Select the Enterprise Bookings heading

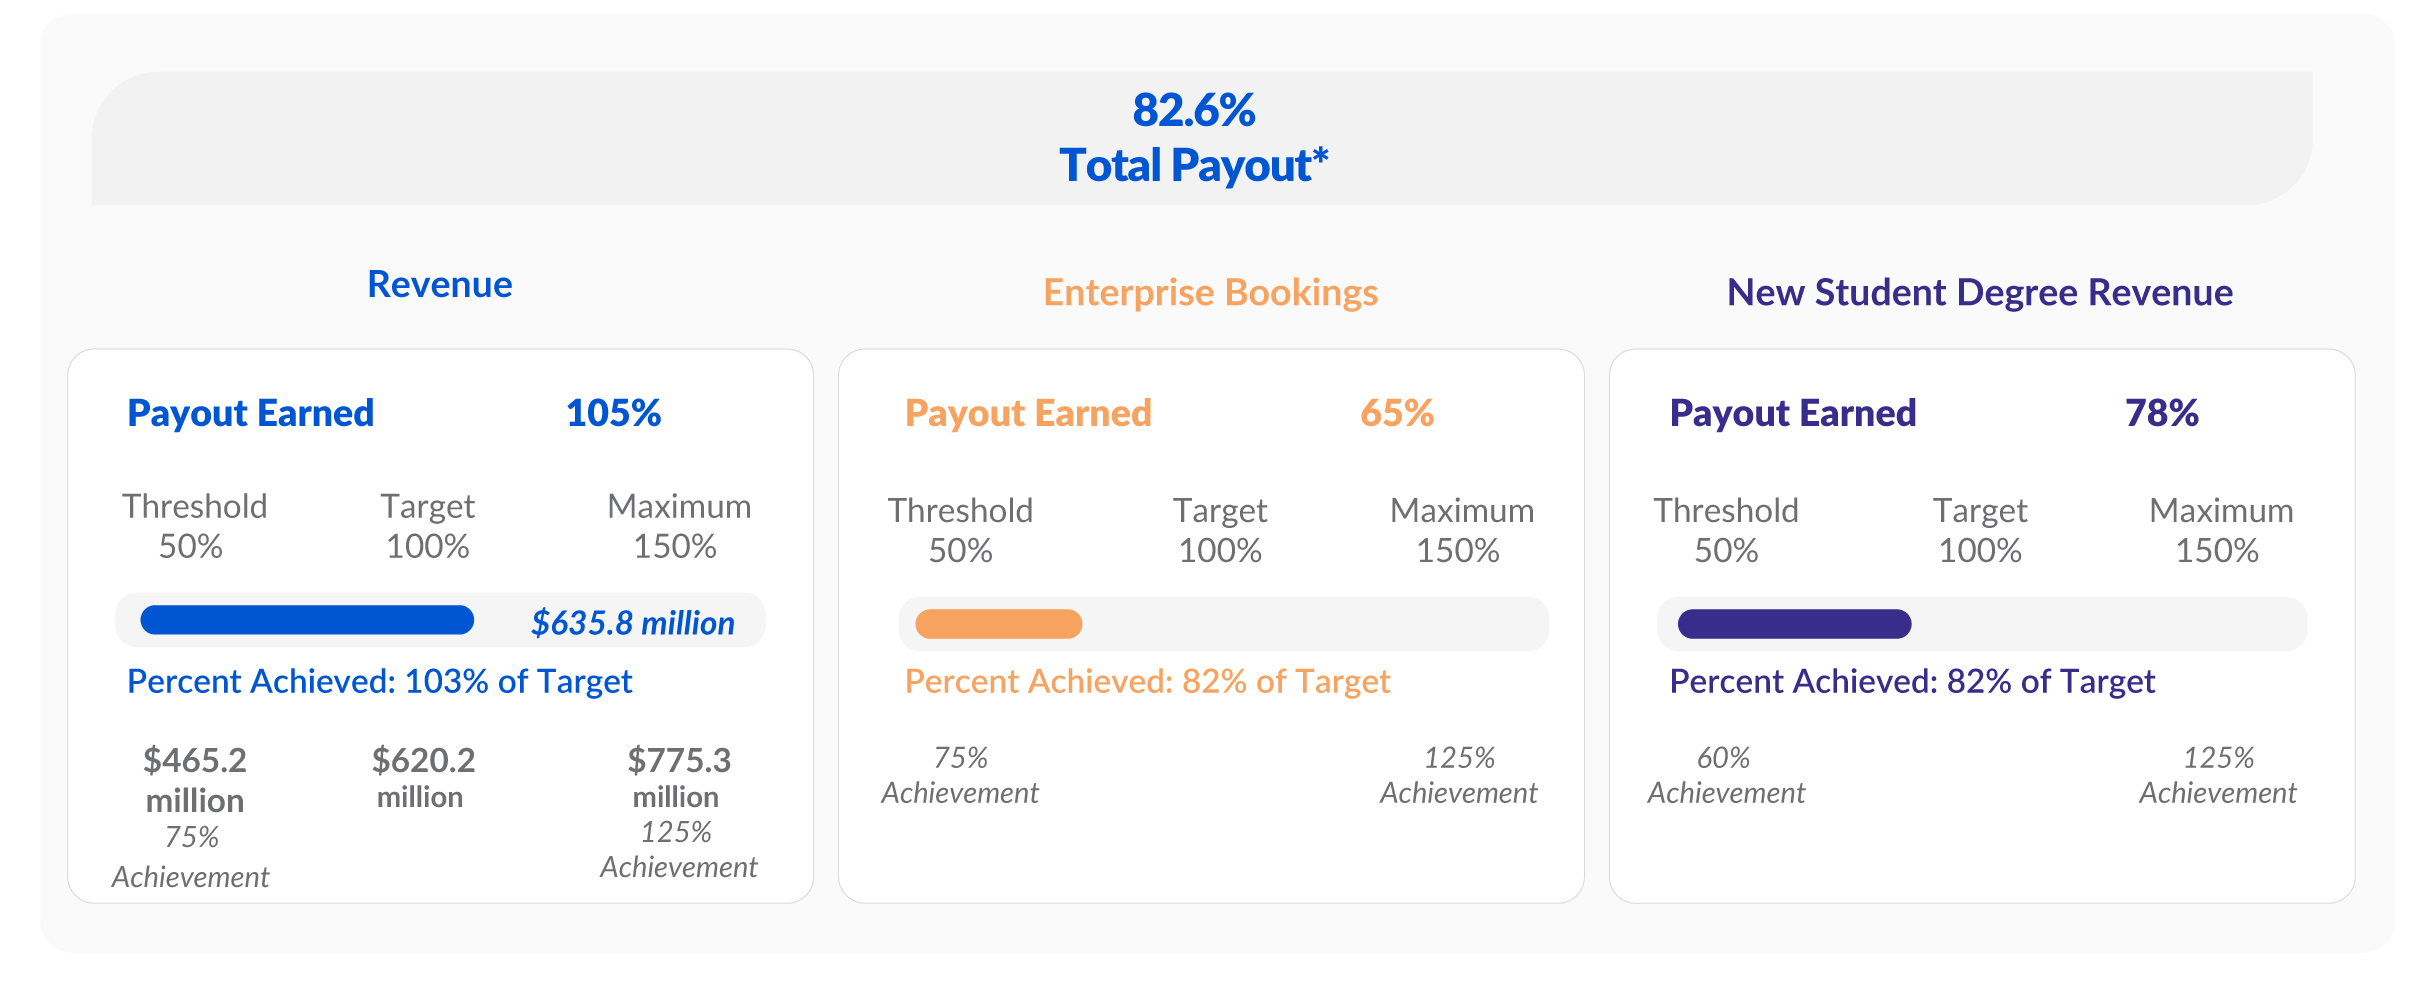(1210, 293)
